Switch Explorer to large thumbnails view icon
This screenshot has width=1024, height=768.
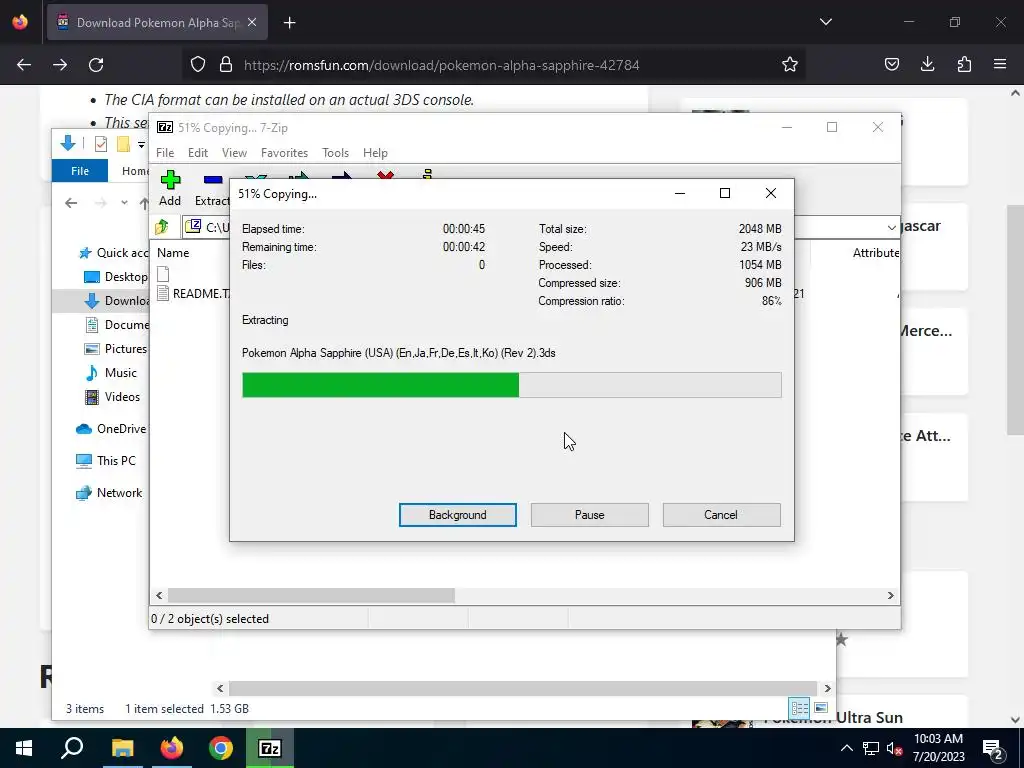point(821,708)
